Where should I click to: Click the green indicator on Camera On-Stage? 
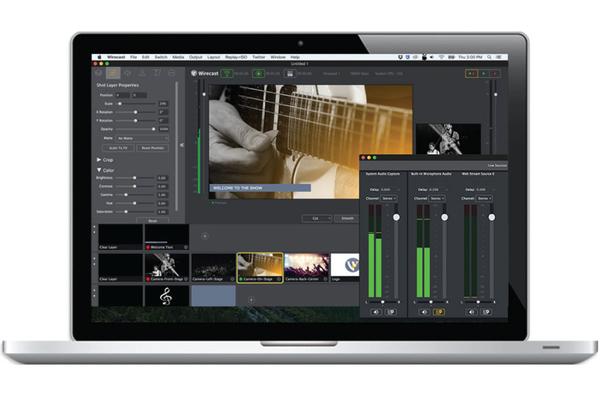tap(241, 279)
